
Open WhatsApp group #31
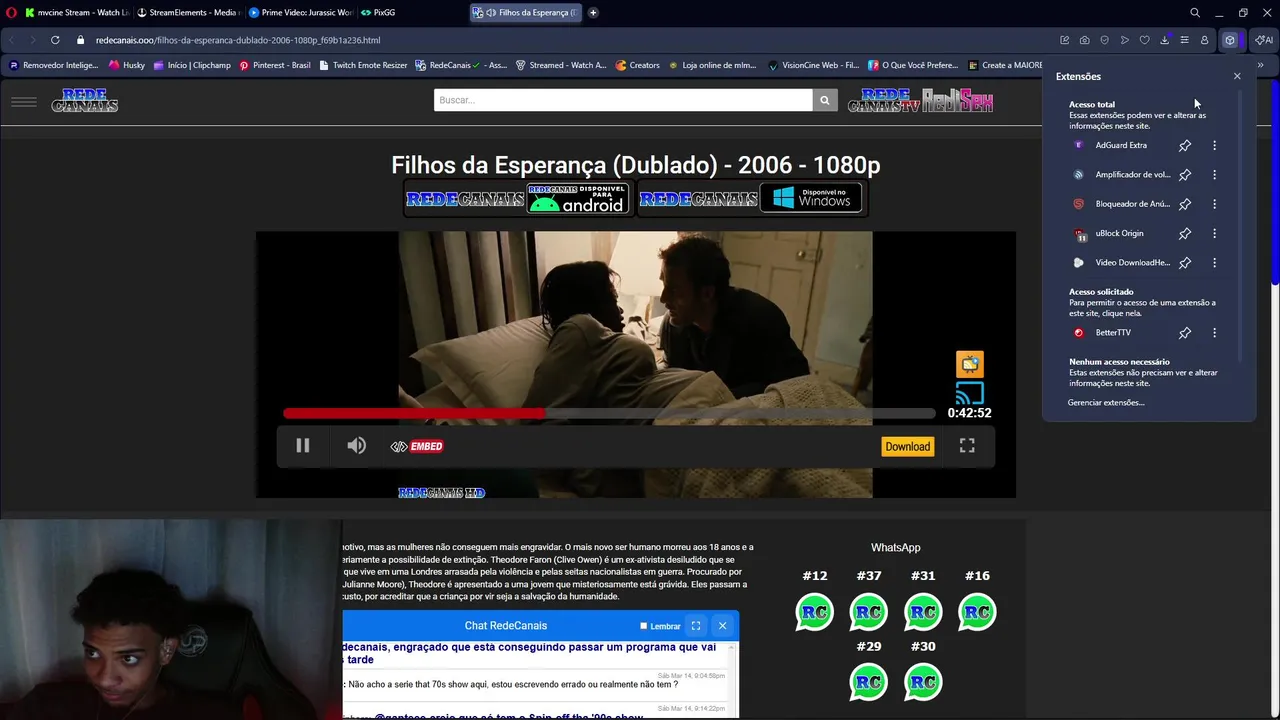tap(923, 612)
